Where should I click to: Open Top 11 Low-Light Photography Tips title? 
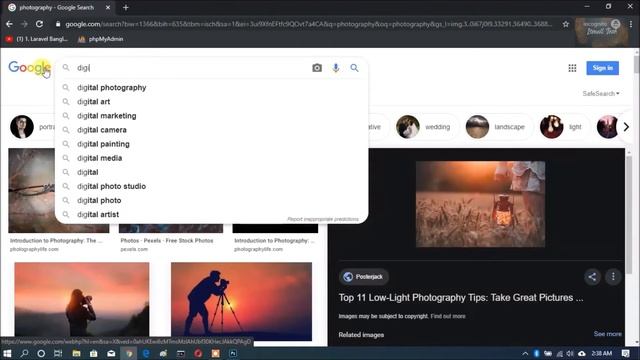(x=461, y=298)
